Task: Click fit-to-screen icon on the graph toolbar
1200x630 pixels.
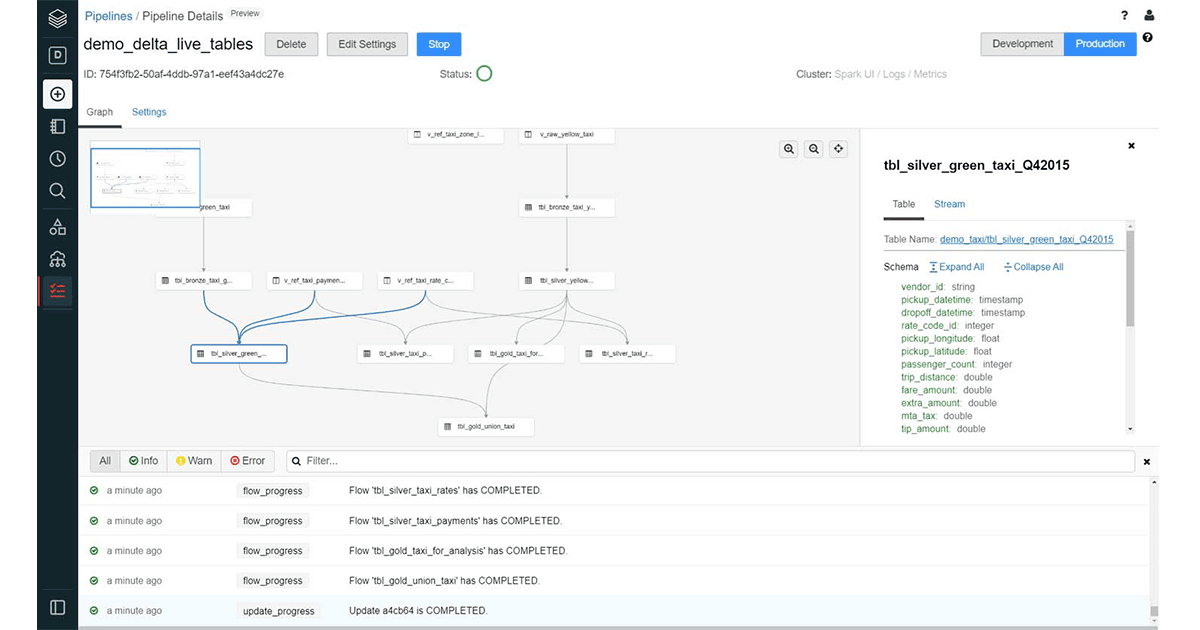Action: point(838,148)
